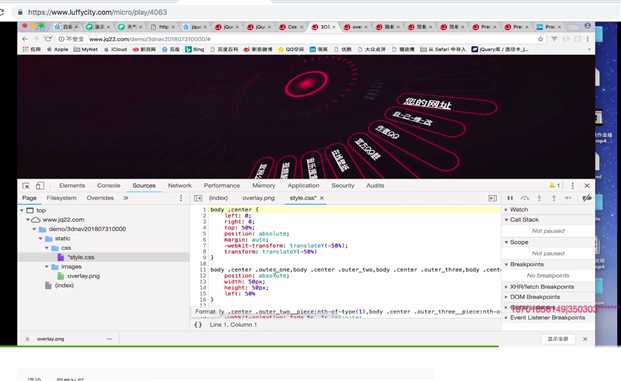621x381 pixels.
Task: Pretty print with the braces icon
Action: click(198, 324)
